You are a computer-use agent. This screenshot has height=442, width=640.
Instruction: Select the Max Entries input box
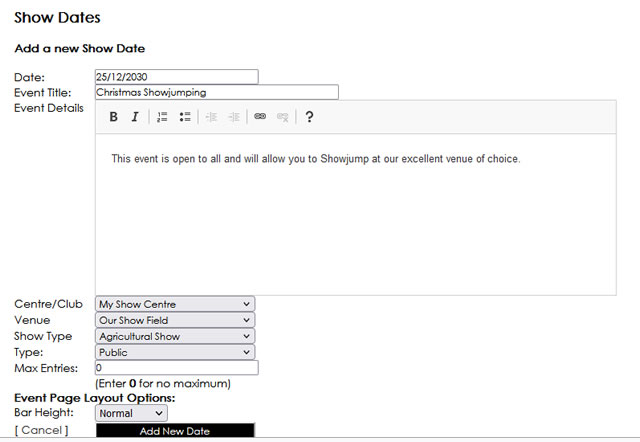(x=177, y=368)
